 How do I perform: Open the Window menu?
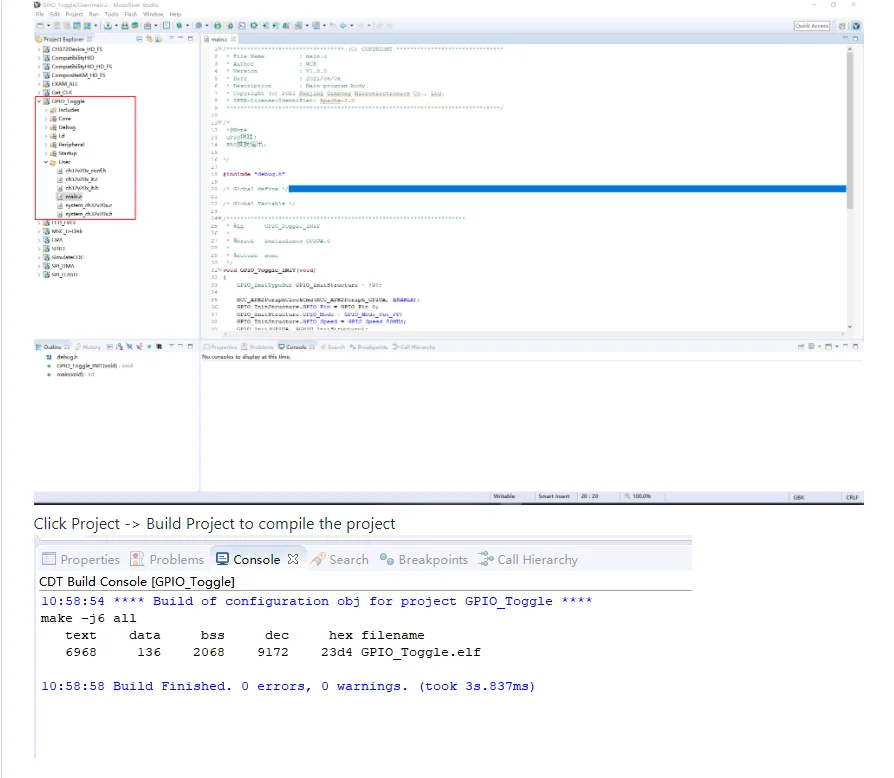tap(153, 14)
